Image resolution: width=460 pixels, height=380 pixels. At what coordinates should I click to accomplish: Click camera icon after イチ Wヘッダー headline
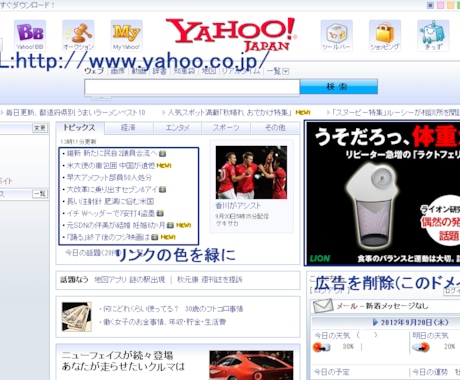pos(160,213)
